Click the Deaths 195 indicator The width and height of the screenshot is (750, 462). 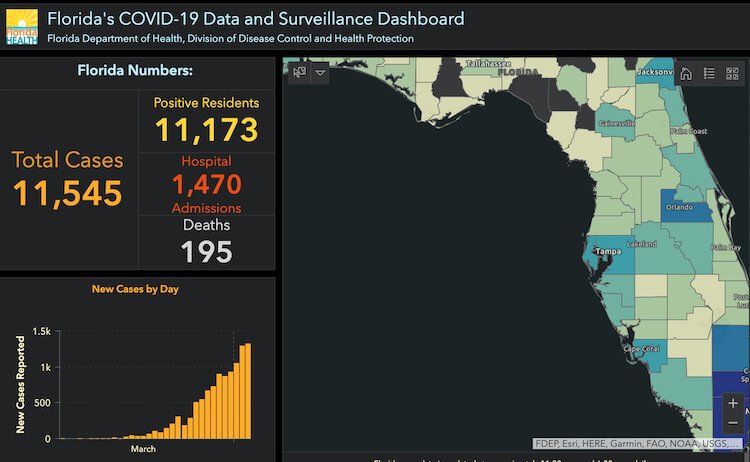tap(206, 250)
